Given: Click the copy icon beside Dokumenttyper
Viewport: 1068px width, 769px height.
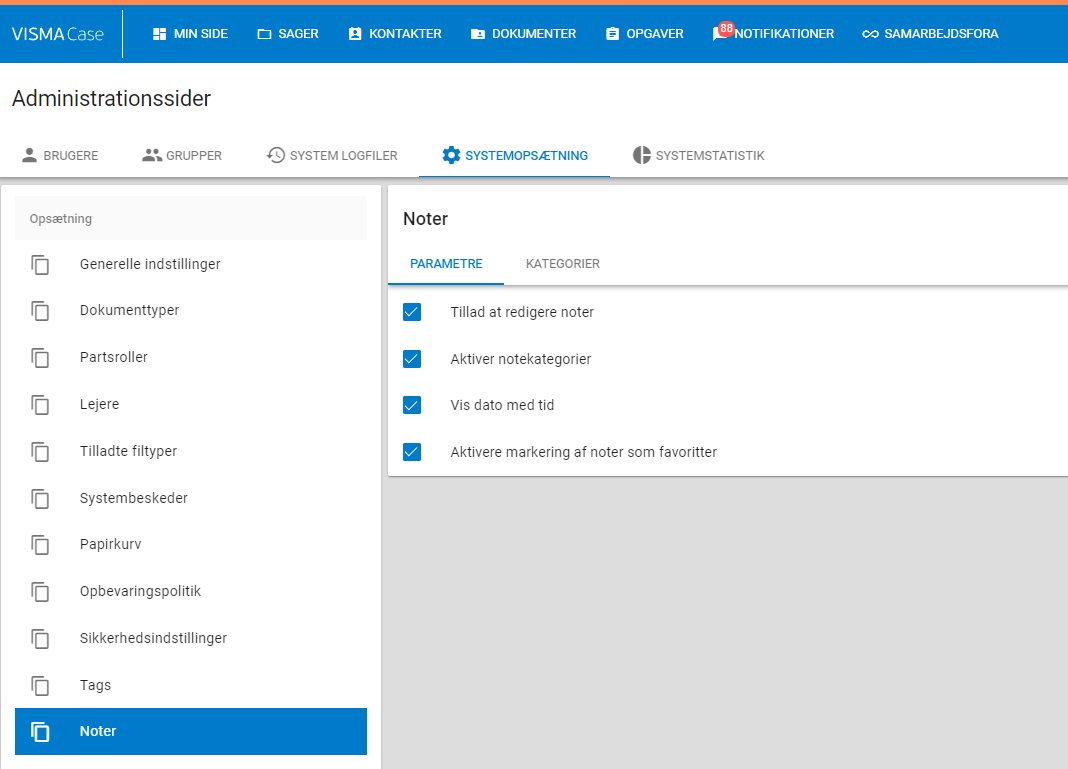Looking at the screenshot, I should tap(40, 311).
